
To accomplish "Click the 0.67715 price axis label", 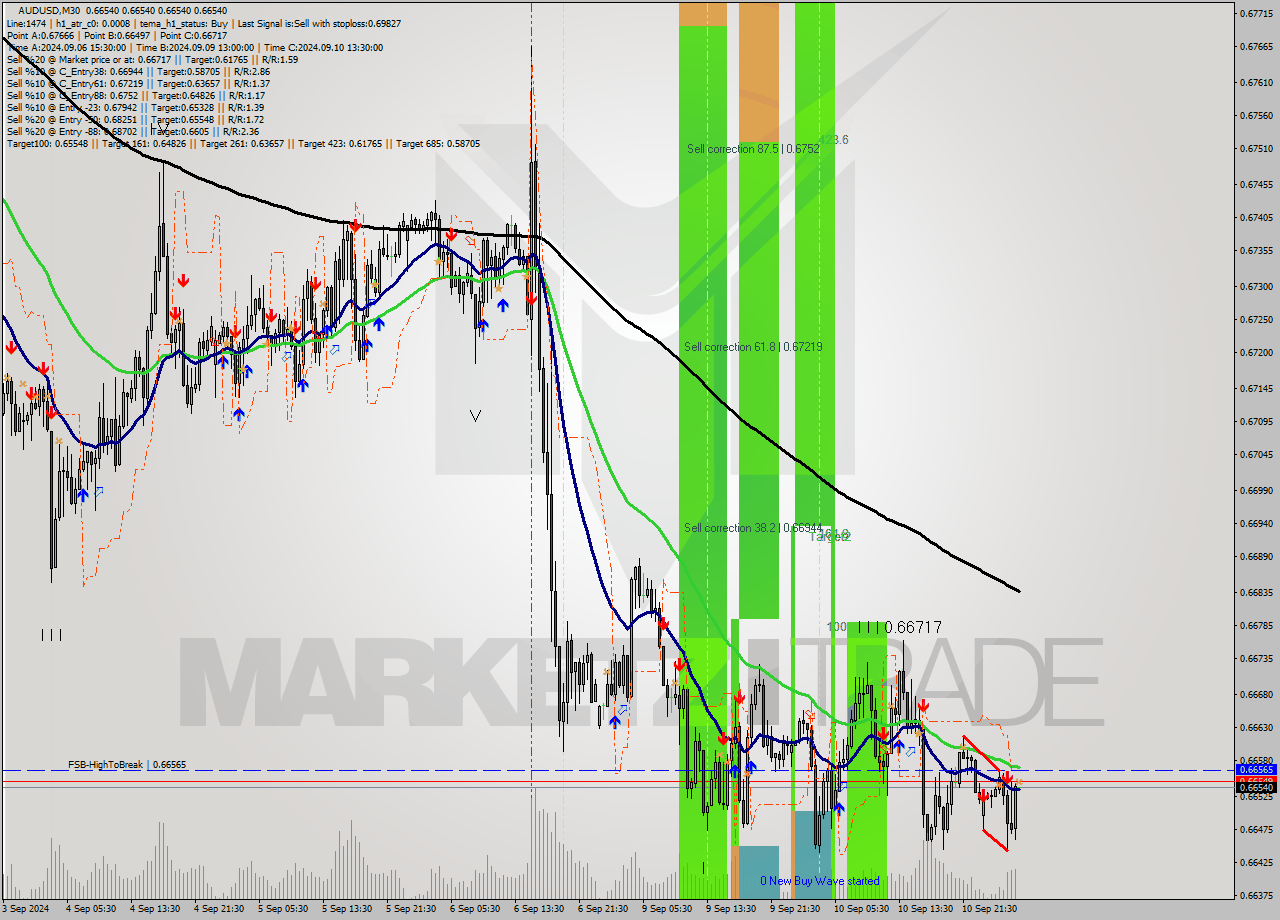I will 1256,13.
